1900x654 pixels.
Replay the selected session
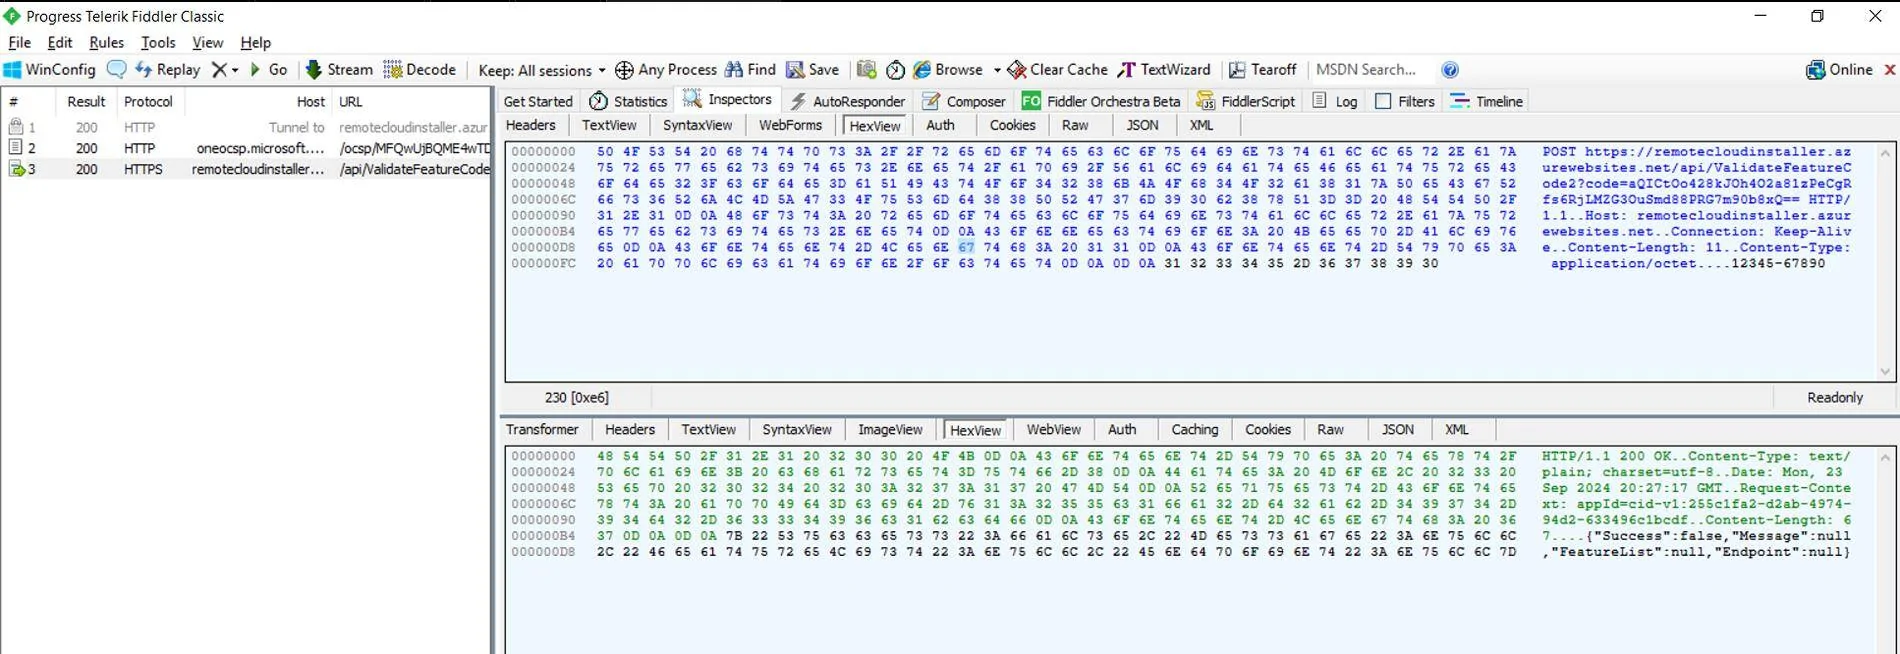(x=168, y=69)
